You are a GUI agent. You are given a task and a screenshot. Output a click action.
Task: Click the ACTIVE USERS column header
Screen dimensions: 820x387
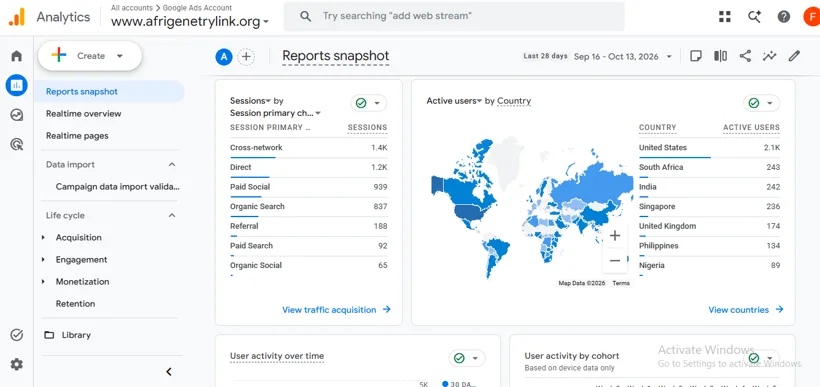751,127
